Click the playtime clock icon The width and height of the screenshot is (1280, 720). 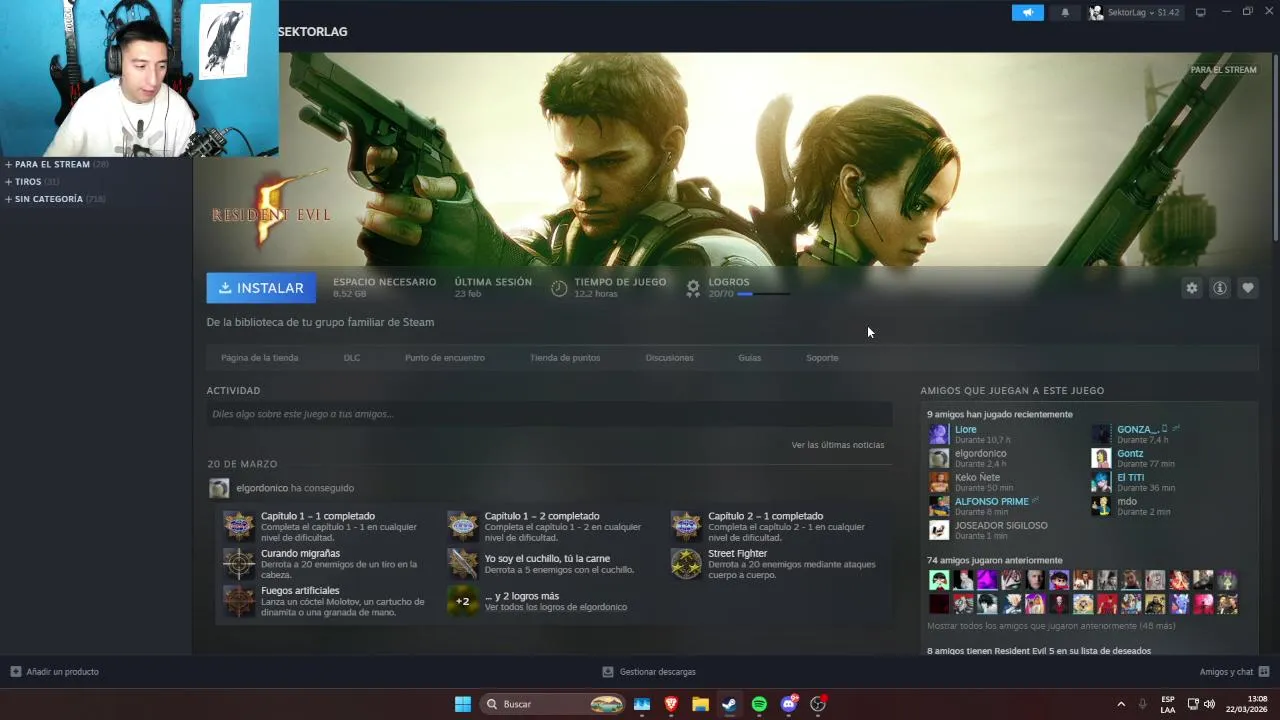click(559, 288)
